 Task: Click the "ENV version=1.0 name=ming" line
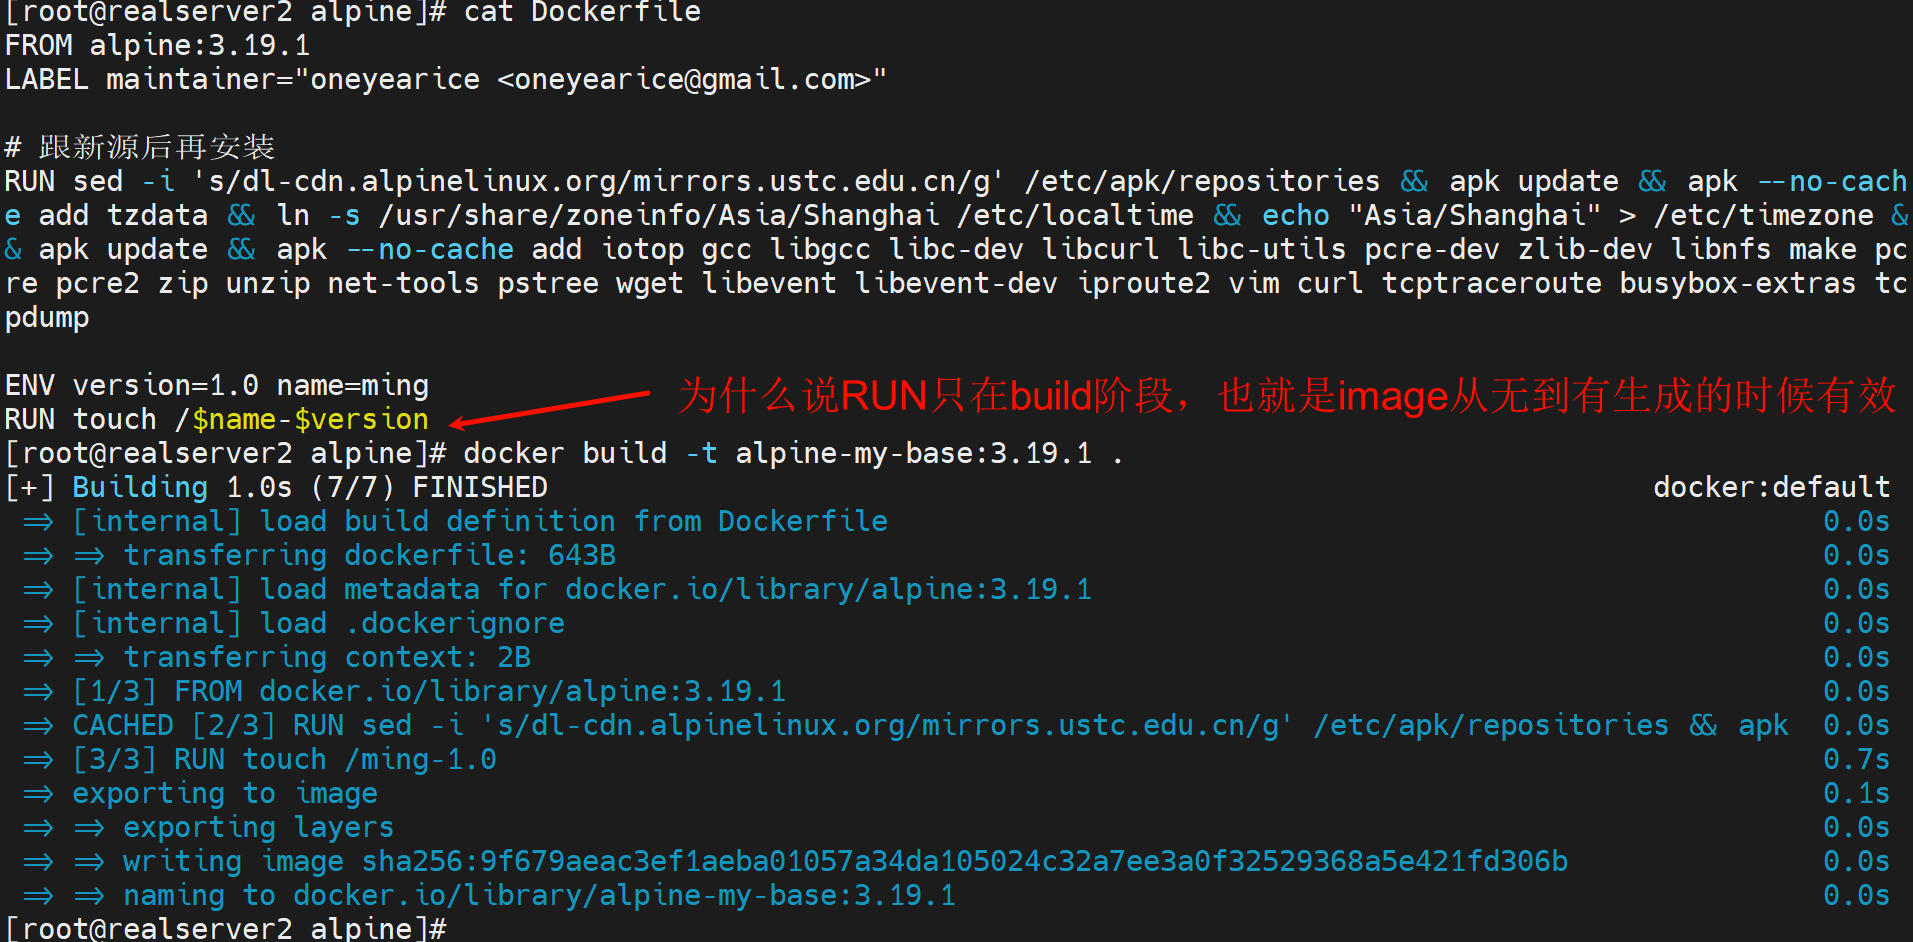[217, 385]
